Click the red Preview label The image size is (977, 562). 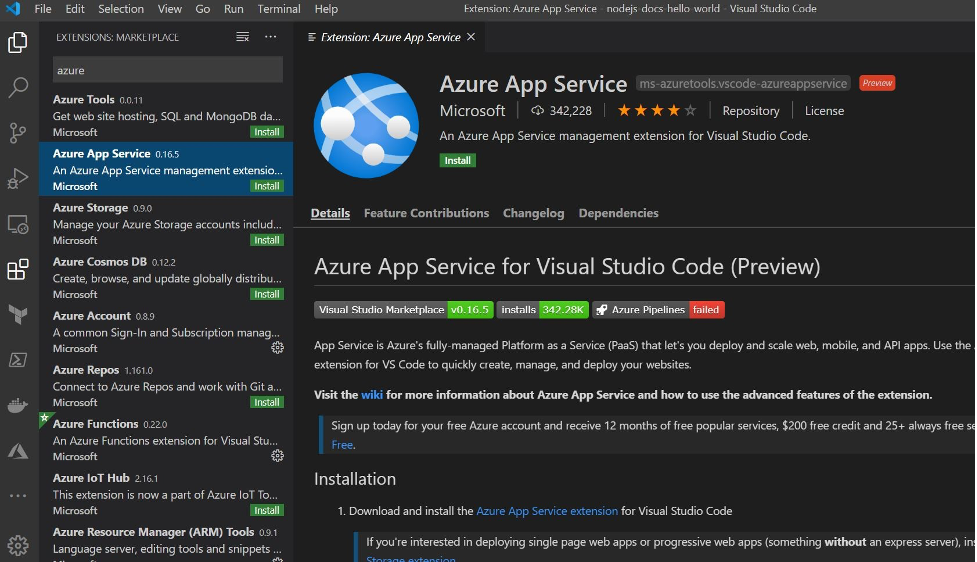(x=877, y=83)
